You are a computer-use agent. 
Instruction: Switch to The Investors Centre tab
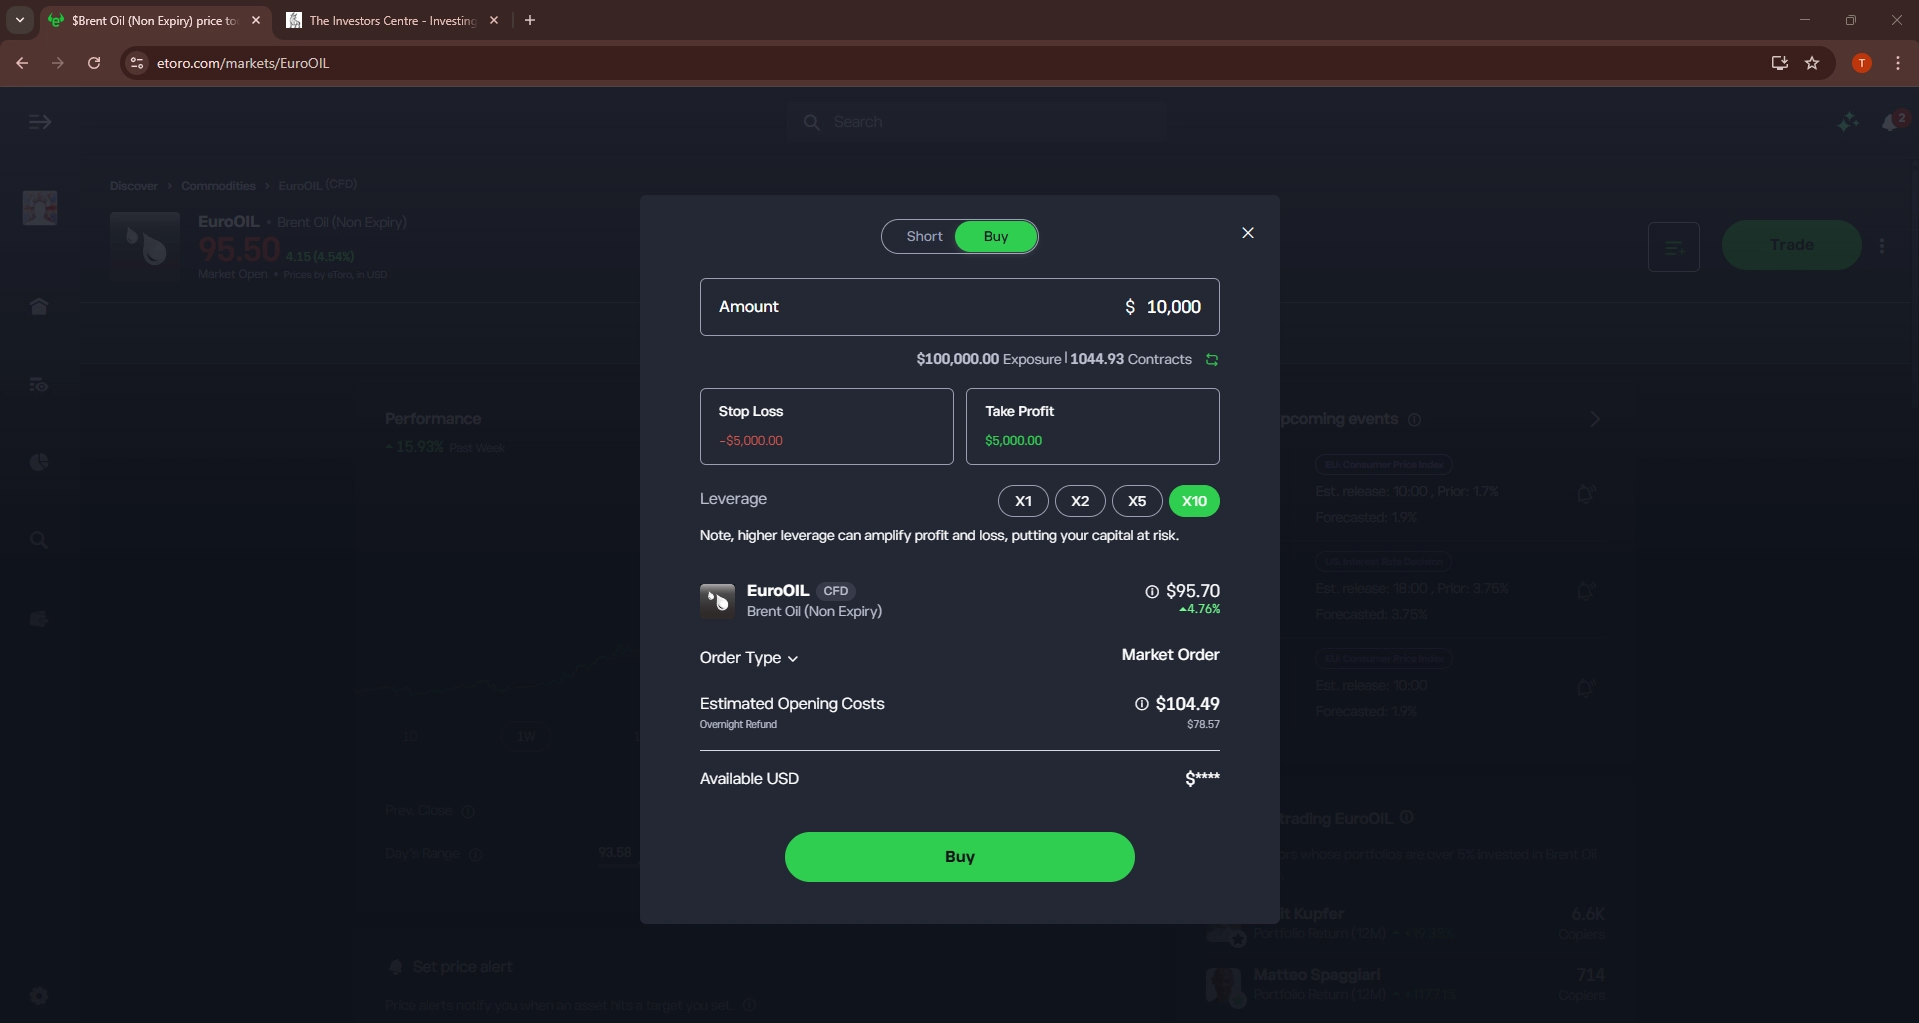point(394,20)
